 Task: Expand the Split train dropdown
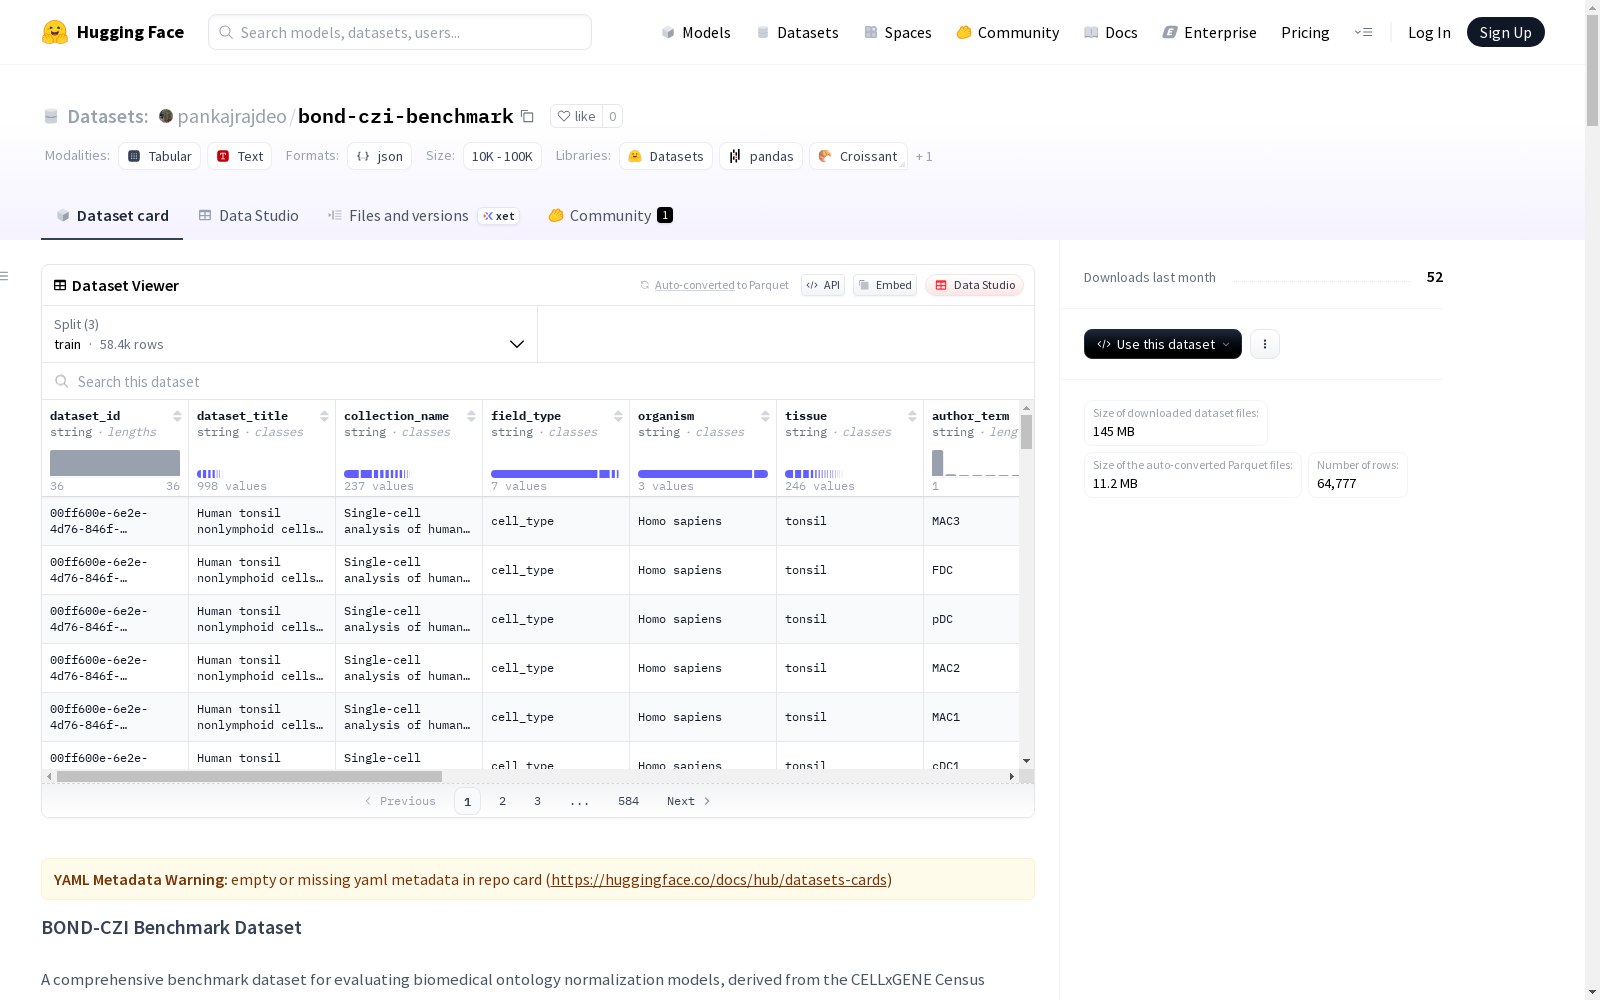click(290, 334)
